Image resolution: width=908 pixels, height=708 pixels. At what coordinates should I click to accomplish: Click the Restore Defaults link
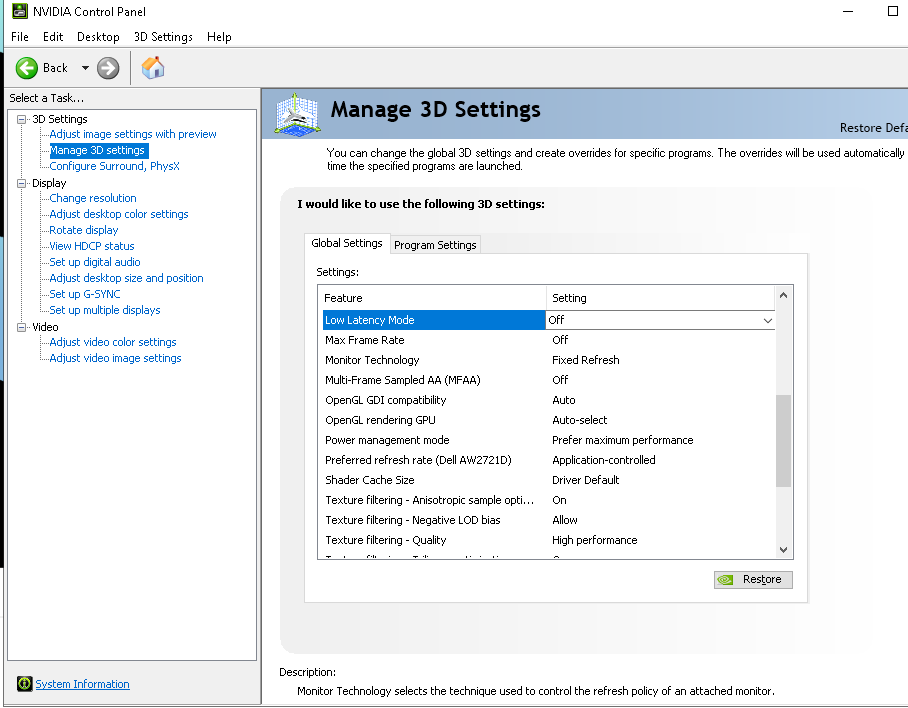pyautogui.click(x=873, y=127)
